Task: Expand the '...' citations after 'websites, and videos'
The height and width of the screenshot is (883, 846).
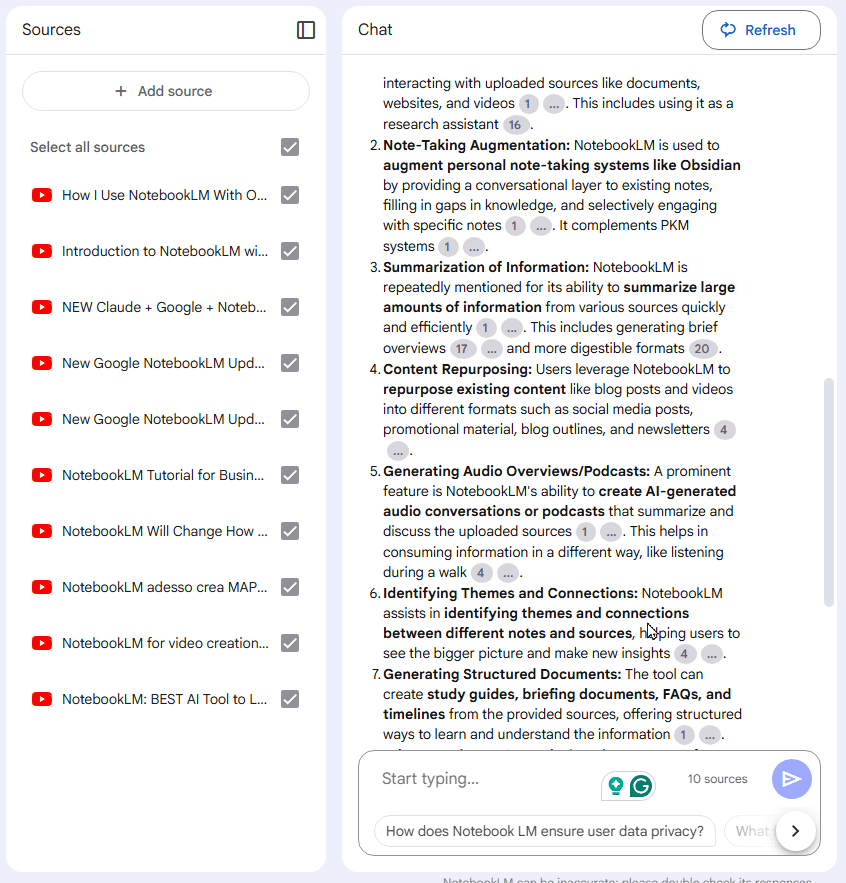Action: 554,104
